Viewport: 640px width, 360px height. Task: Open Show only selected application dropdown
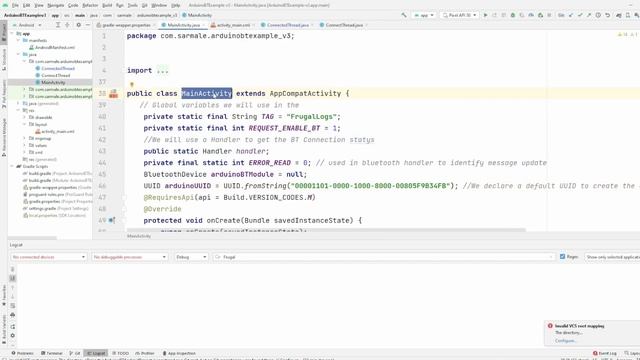(612, 257)
